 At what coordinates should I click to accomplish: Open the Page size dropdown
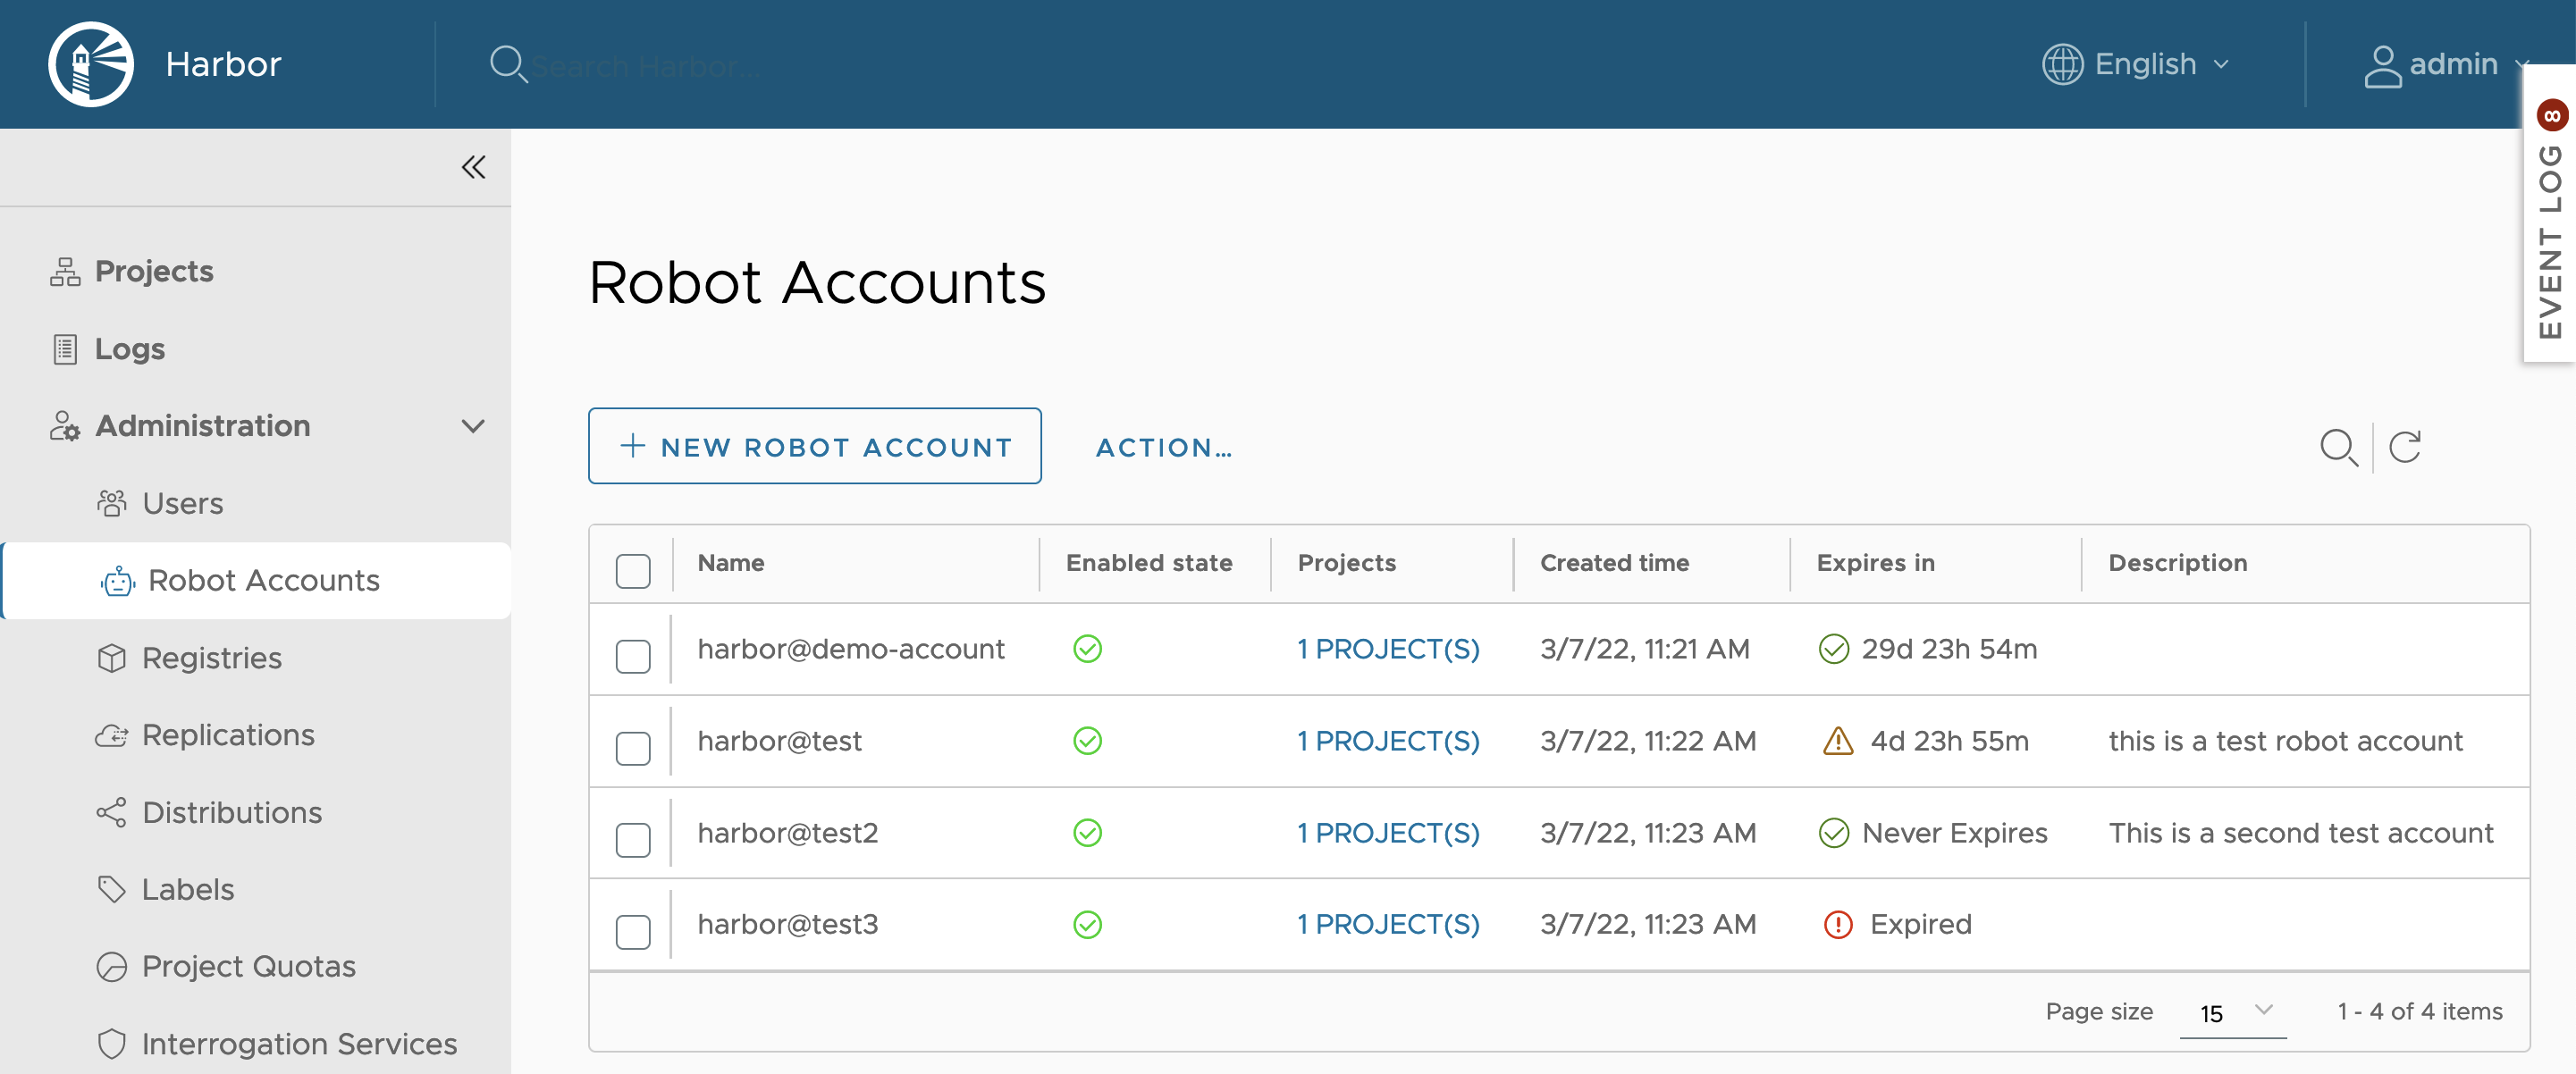[2232, 1013]
